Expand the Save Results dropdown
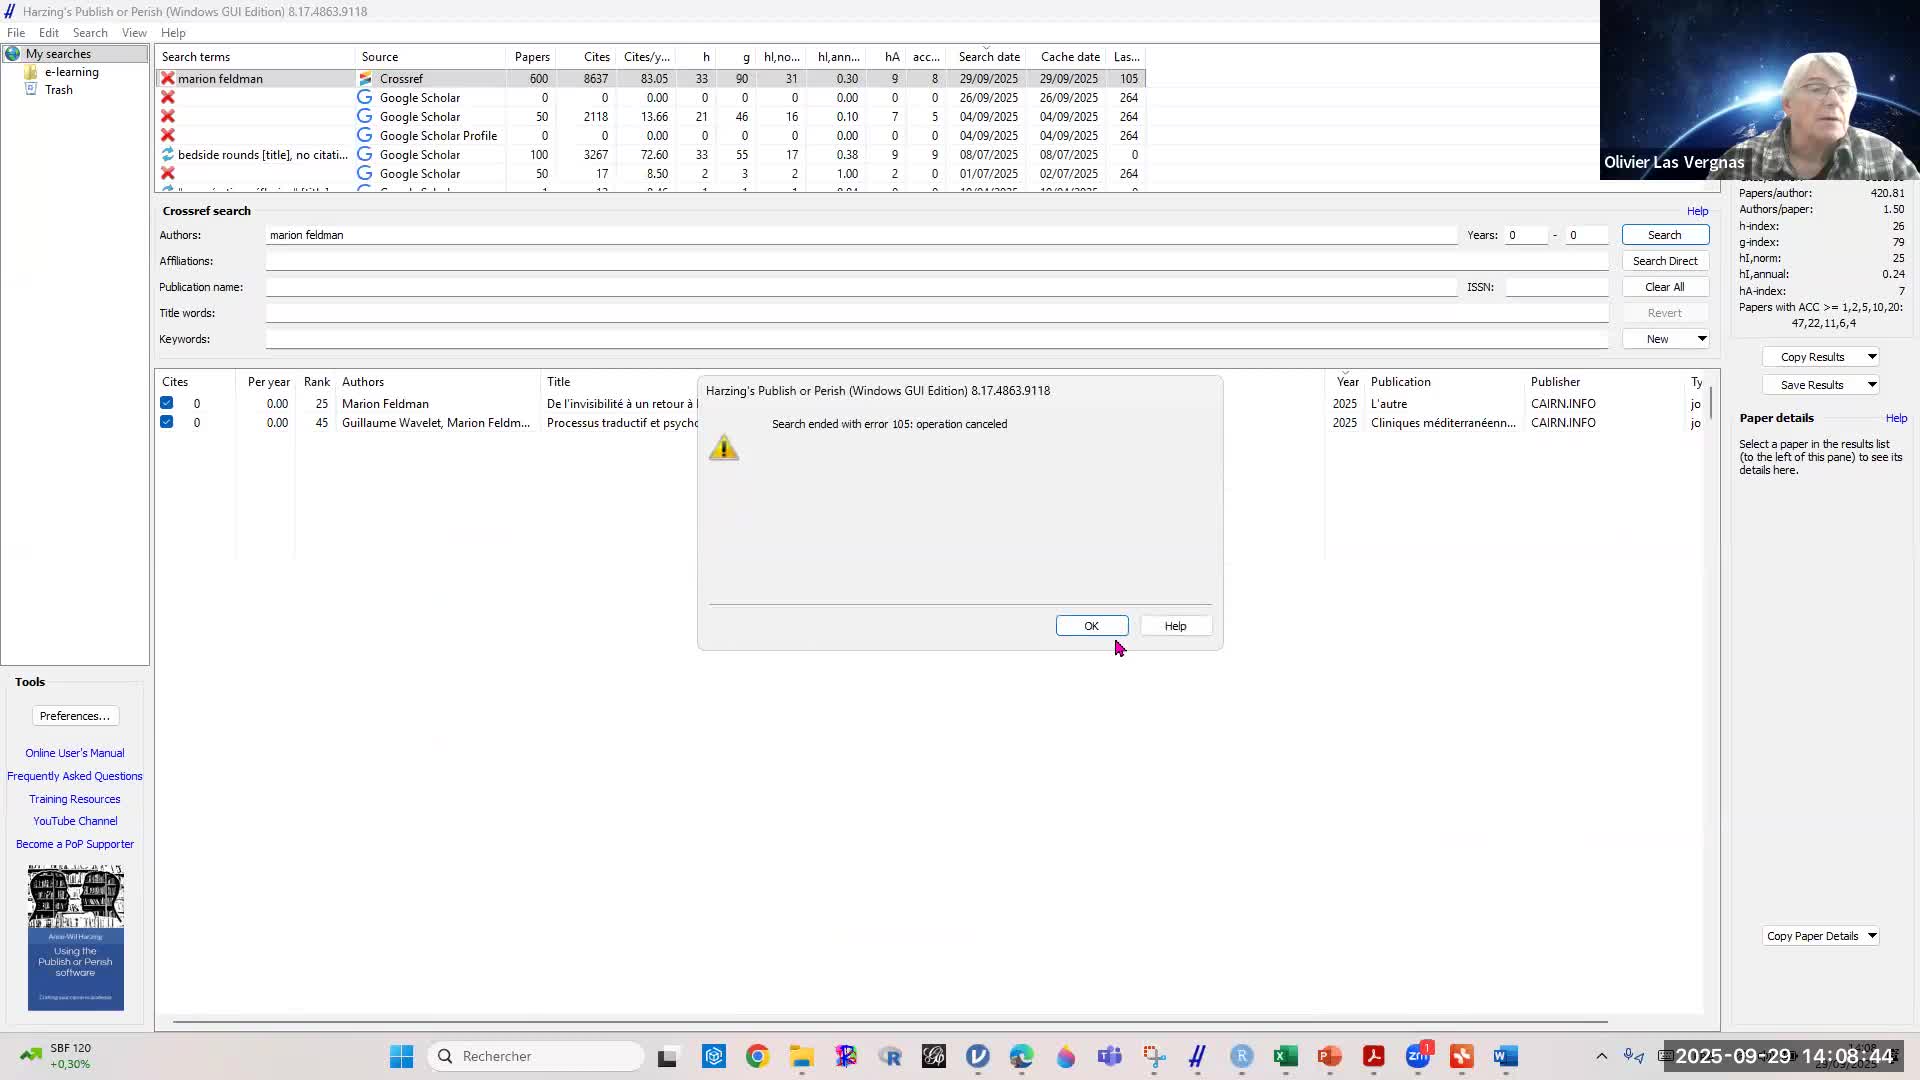Screen dimensions: 1920x1080 coord(1872,385)
